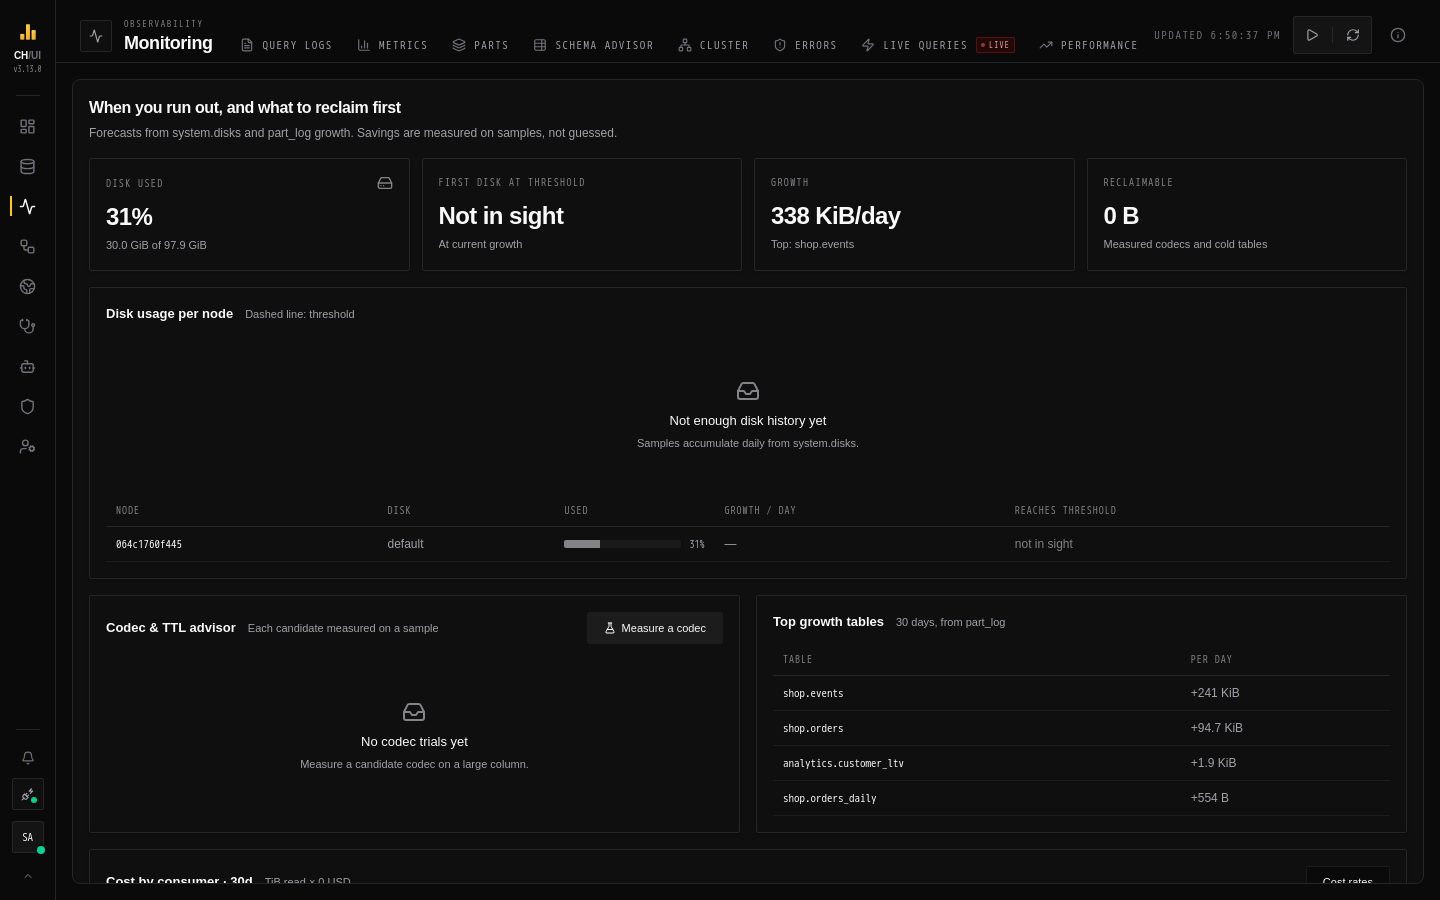1440x900 pixels.
Task: Switch to the Errors tab
Action: 805,45
